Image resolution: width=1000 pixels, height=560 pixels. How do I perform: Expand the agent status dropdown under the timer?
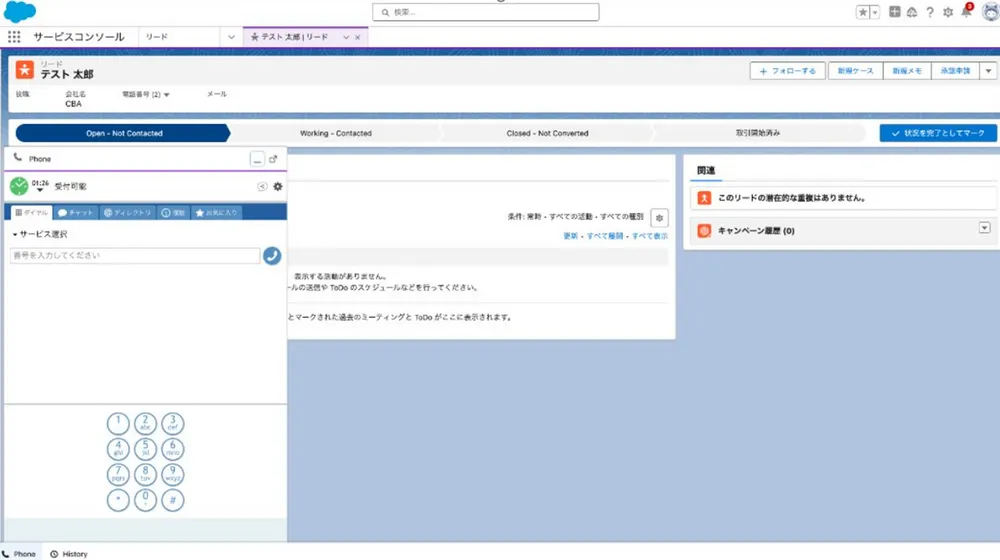pyautogui.click(x=41, y=190)
